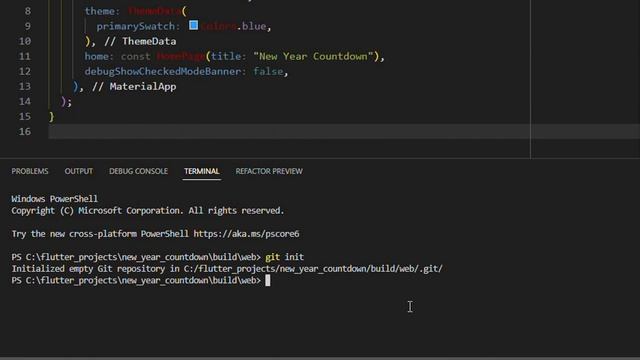Click the terminal prompt input cursor
This screenshot has height=360, width=640.
[268, 280]
